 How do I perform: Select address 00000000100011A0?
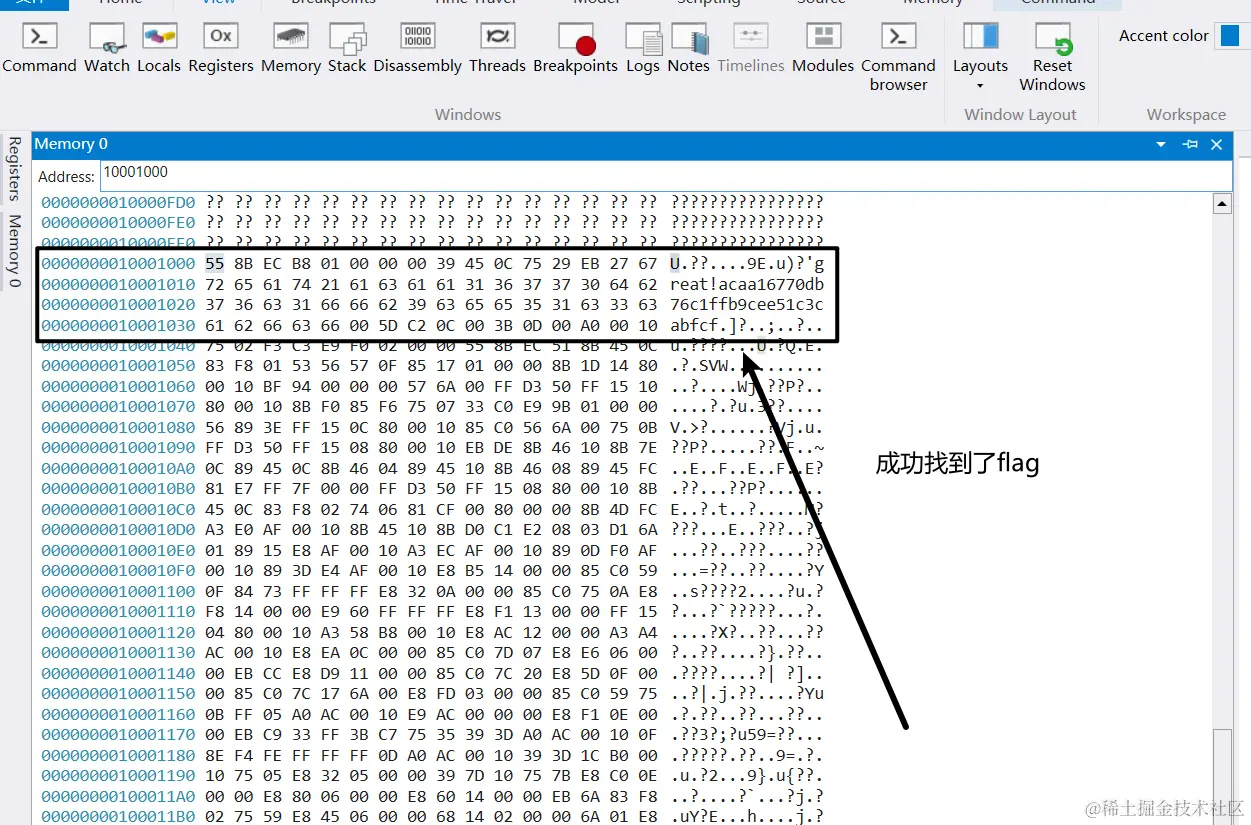(x=118, y=797)
